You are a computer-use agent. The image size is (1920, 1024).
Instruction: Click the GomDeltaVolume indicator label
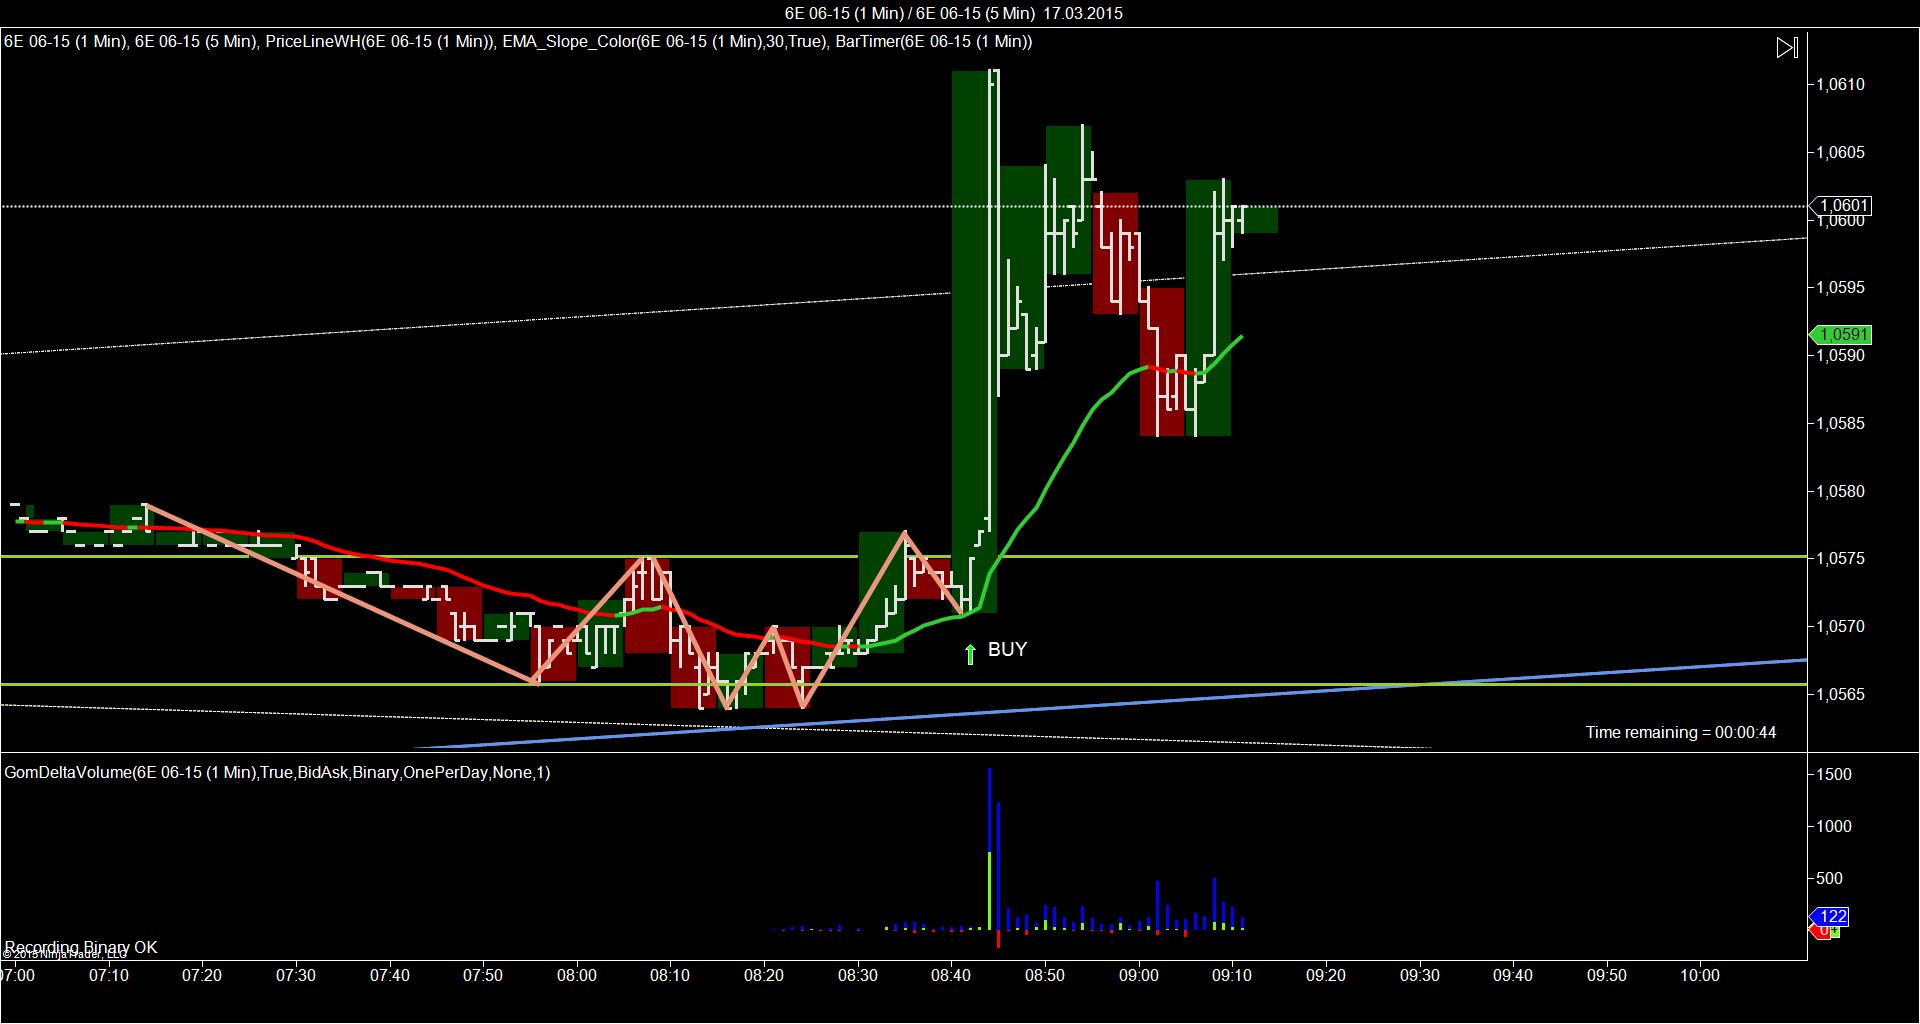(277, 773)
